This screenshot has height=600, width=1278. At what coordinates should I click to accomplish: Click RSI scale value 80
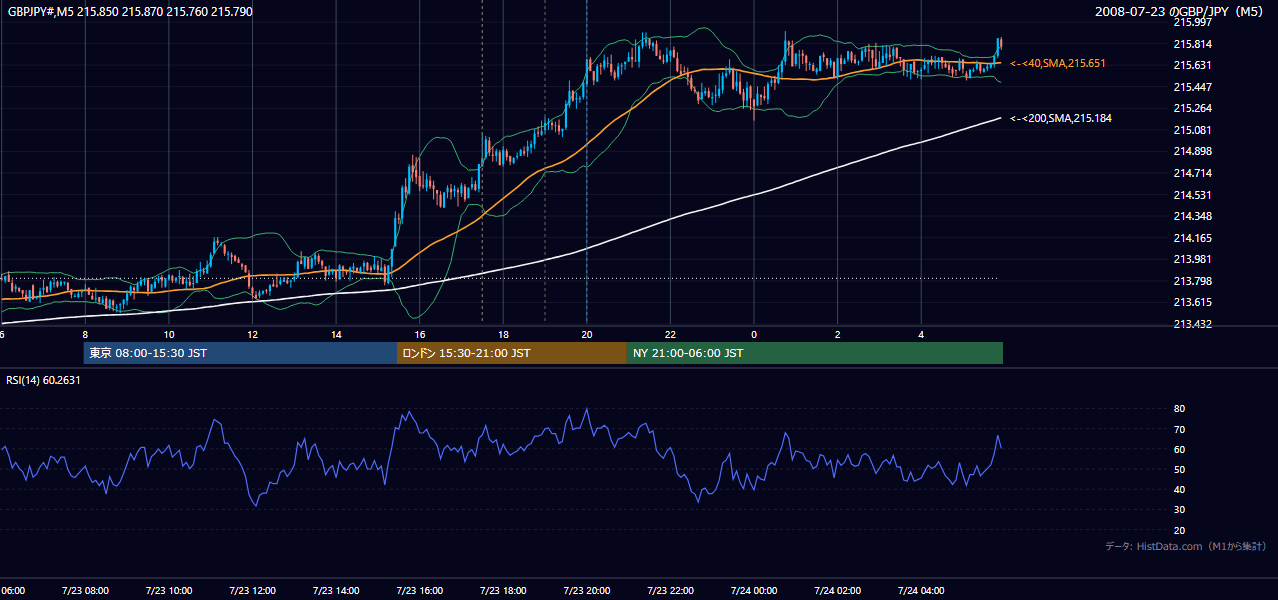[1179, 409]
